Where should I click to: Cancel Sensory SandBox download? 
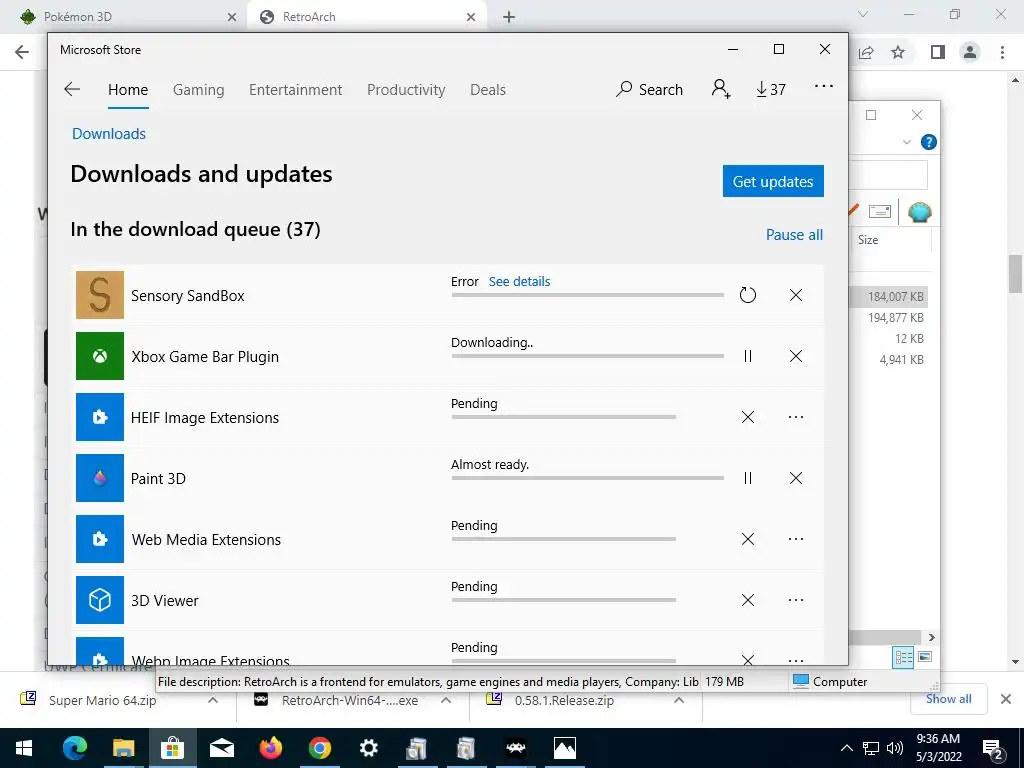click(x=795, y=295)
